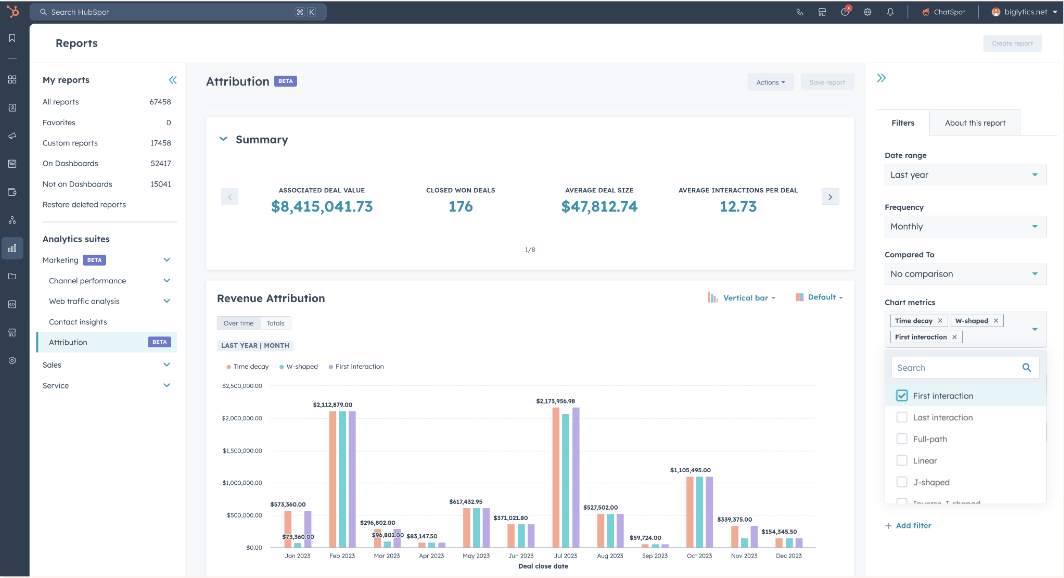Image resolution: width=1064 pixels, height=578 pixels.
Task: Click the Actions button
Action: coord(770,82)
